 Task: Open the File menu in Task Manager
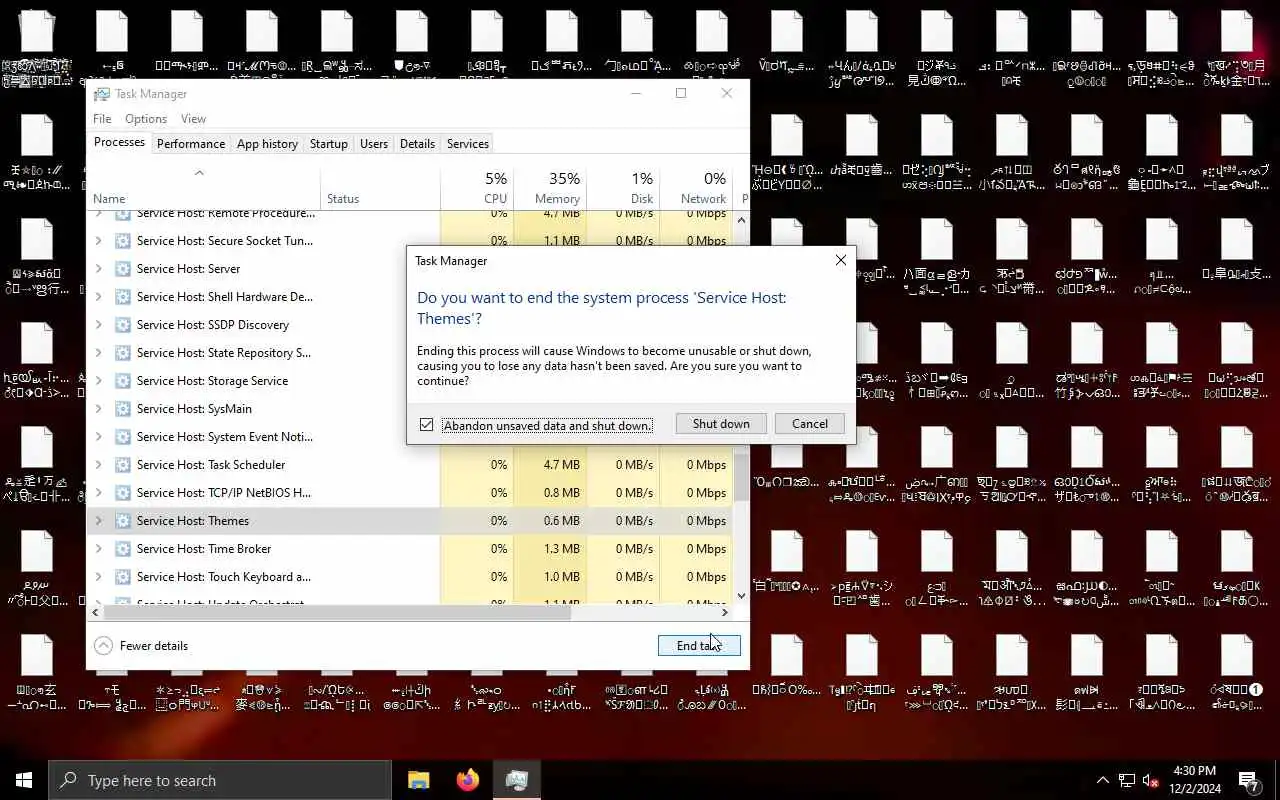(x=102, y=119)
